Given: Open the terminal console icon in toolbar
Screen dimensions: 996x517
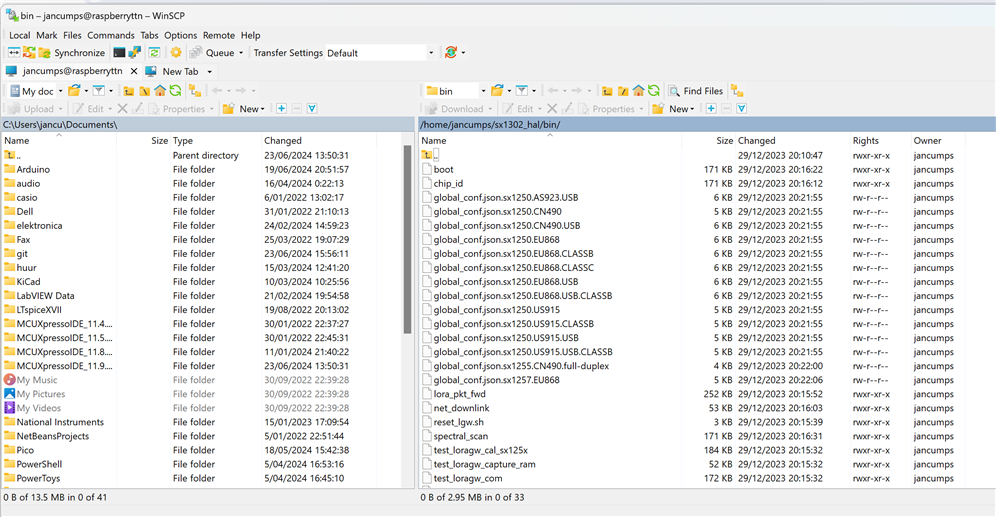Looking at the screenshot, I should 119,53.
